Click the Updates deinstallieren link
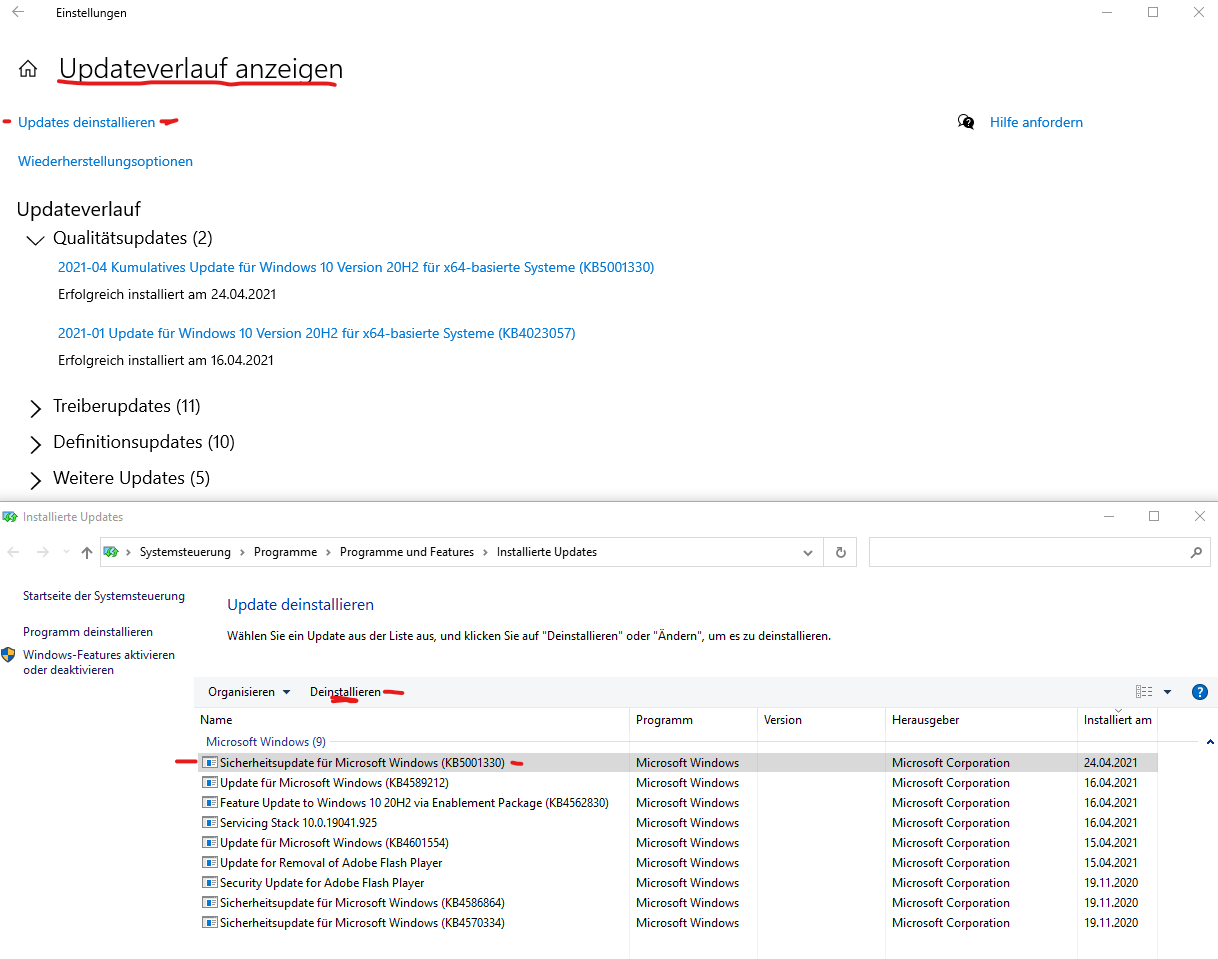Image resolution: width=1218 pixels, height=959 pixels. (x=87, y=122)
